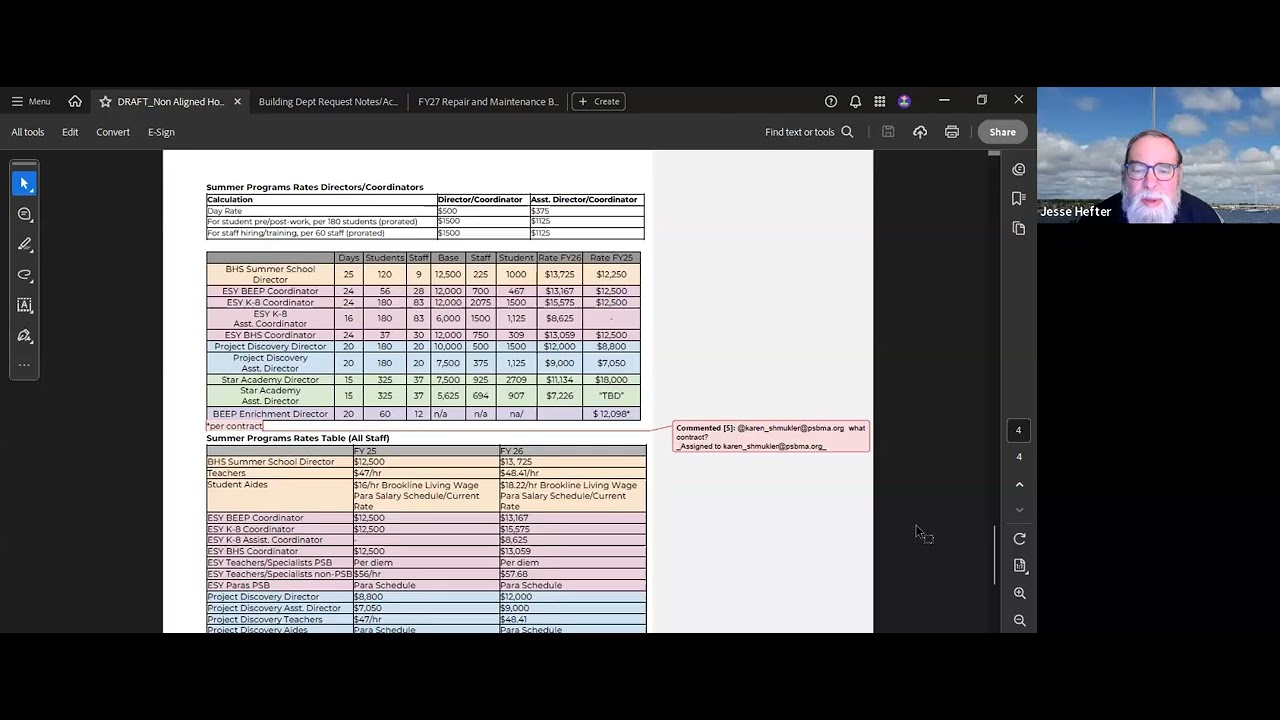Open the AI assistant panel icon
1280x720 pixels.
1019,169
